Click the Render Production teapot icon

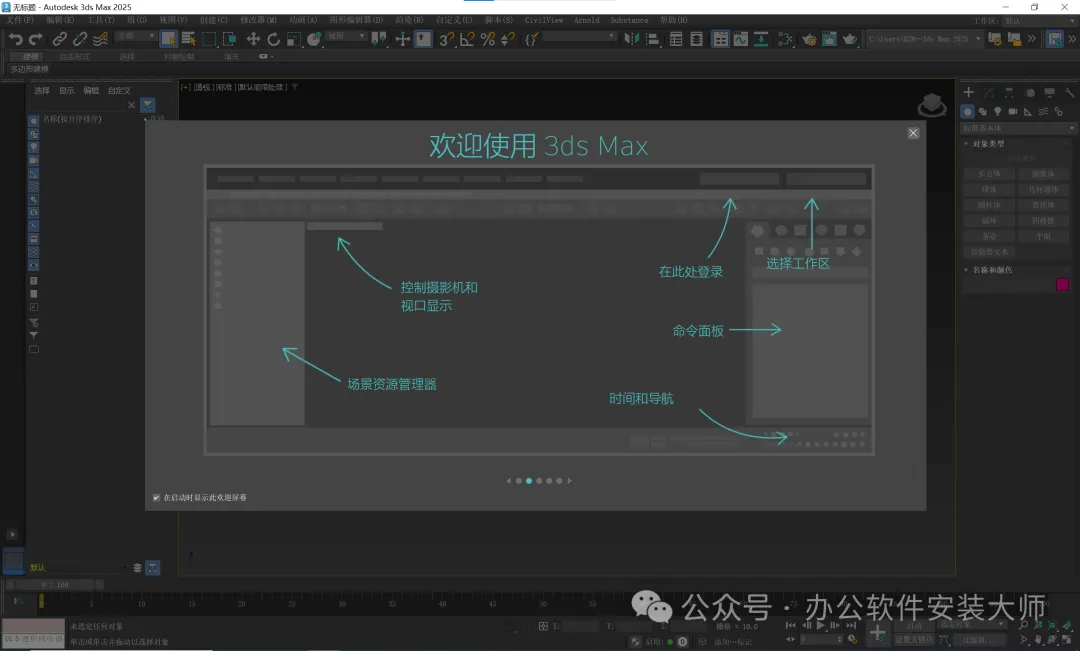pos(850,39)
